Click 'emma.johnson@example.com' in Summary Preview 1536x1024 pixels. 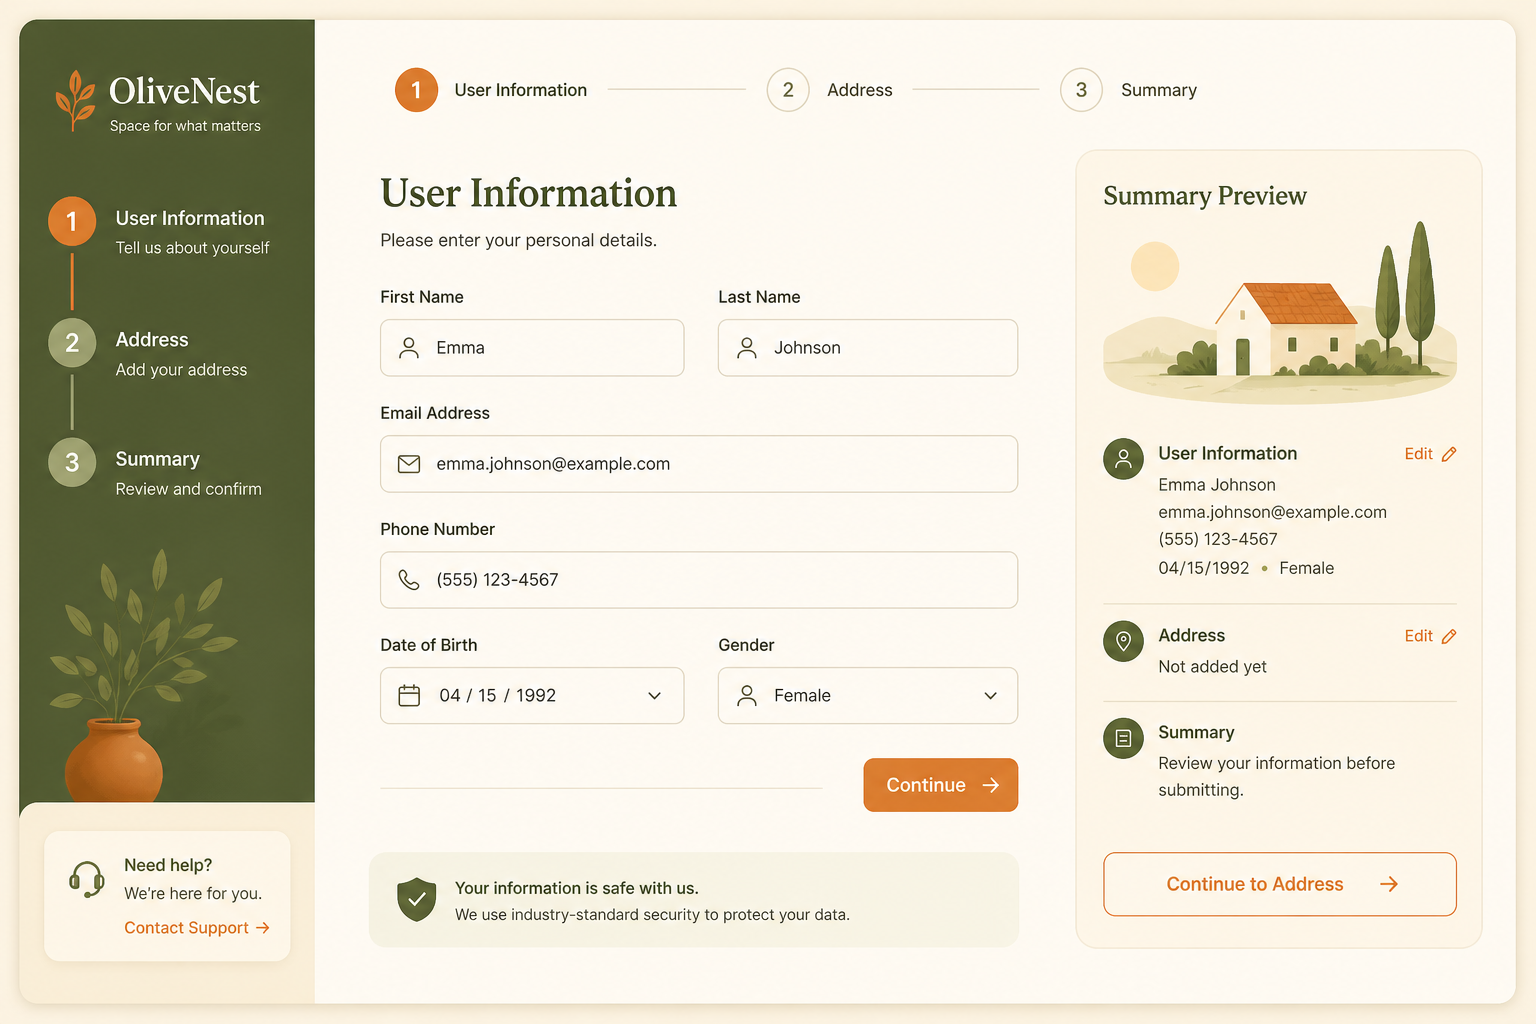[1272, 512]
